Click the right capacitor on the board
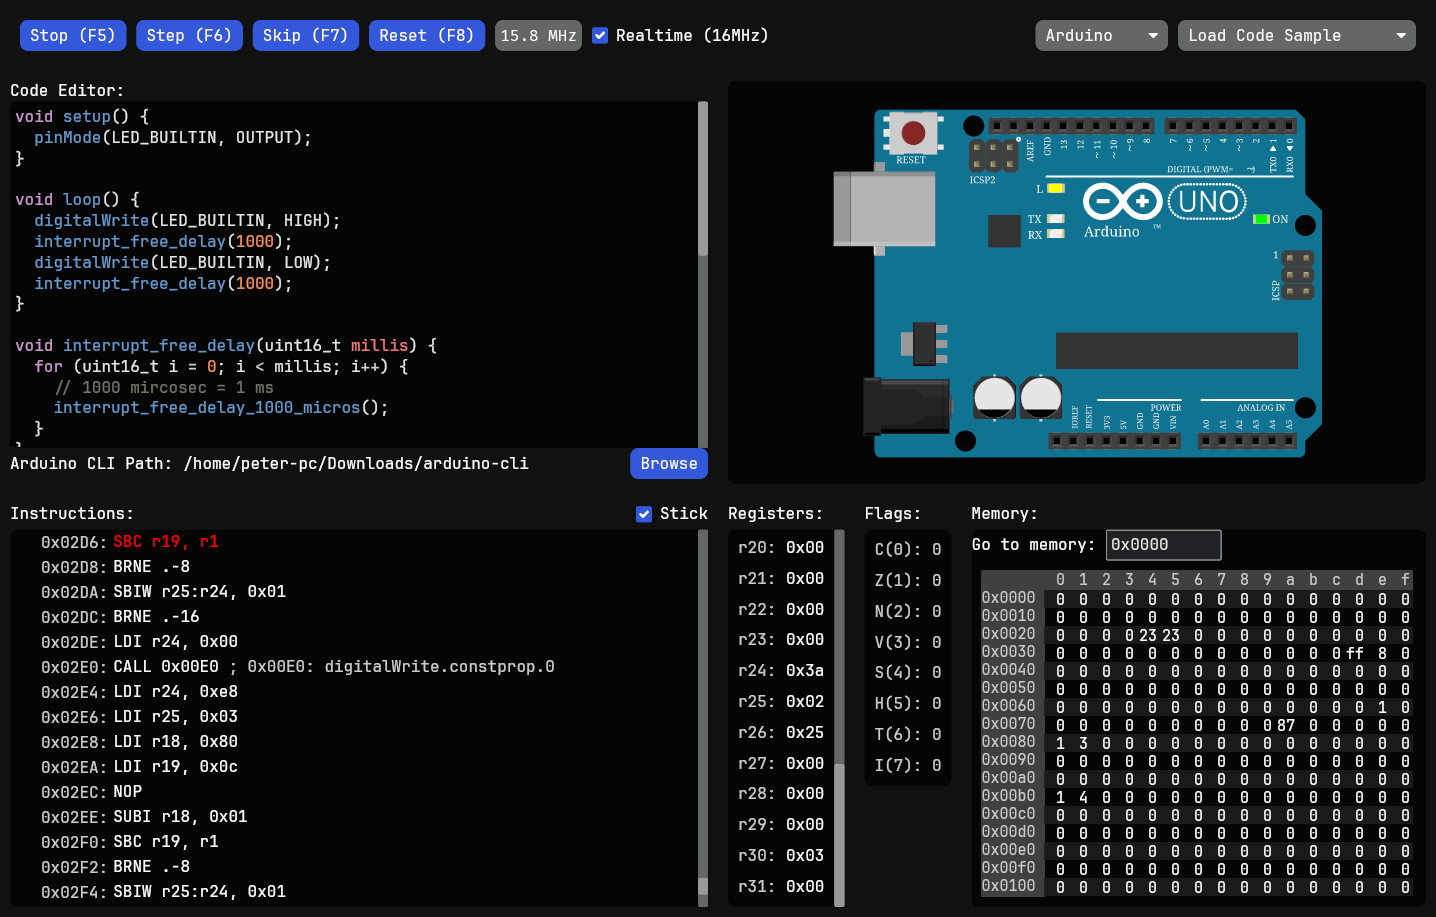Screen dimensions: 1436x917 click(x=1041, y=398)
